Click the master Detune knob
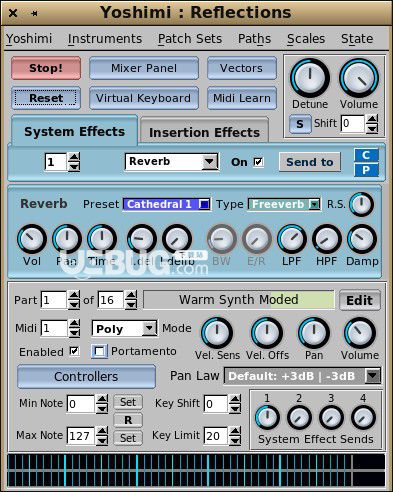Viewport: 393px width, 492px height. click(310, 78)
